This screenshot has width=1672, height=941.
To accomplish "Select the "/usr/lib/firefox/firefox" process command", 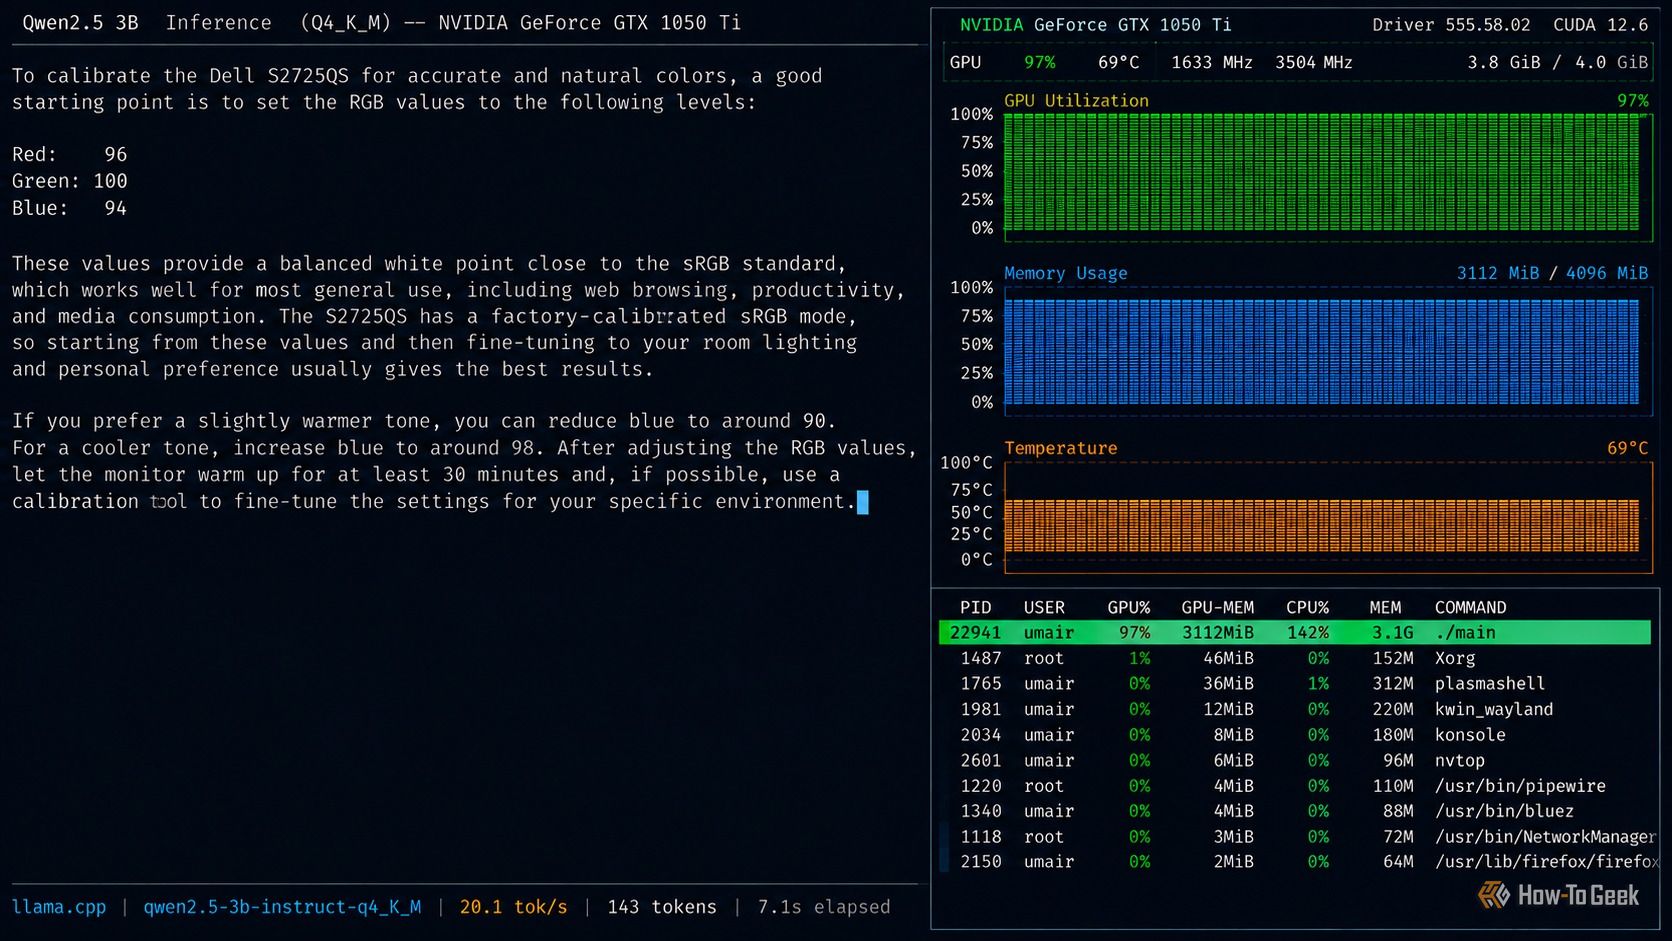I will [1547, 861].
